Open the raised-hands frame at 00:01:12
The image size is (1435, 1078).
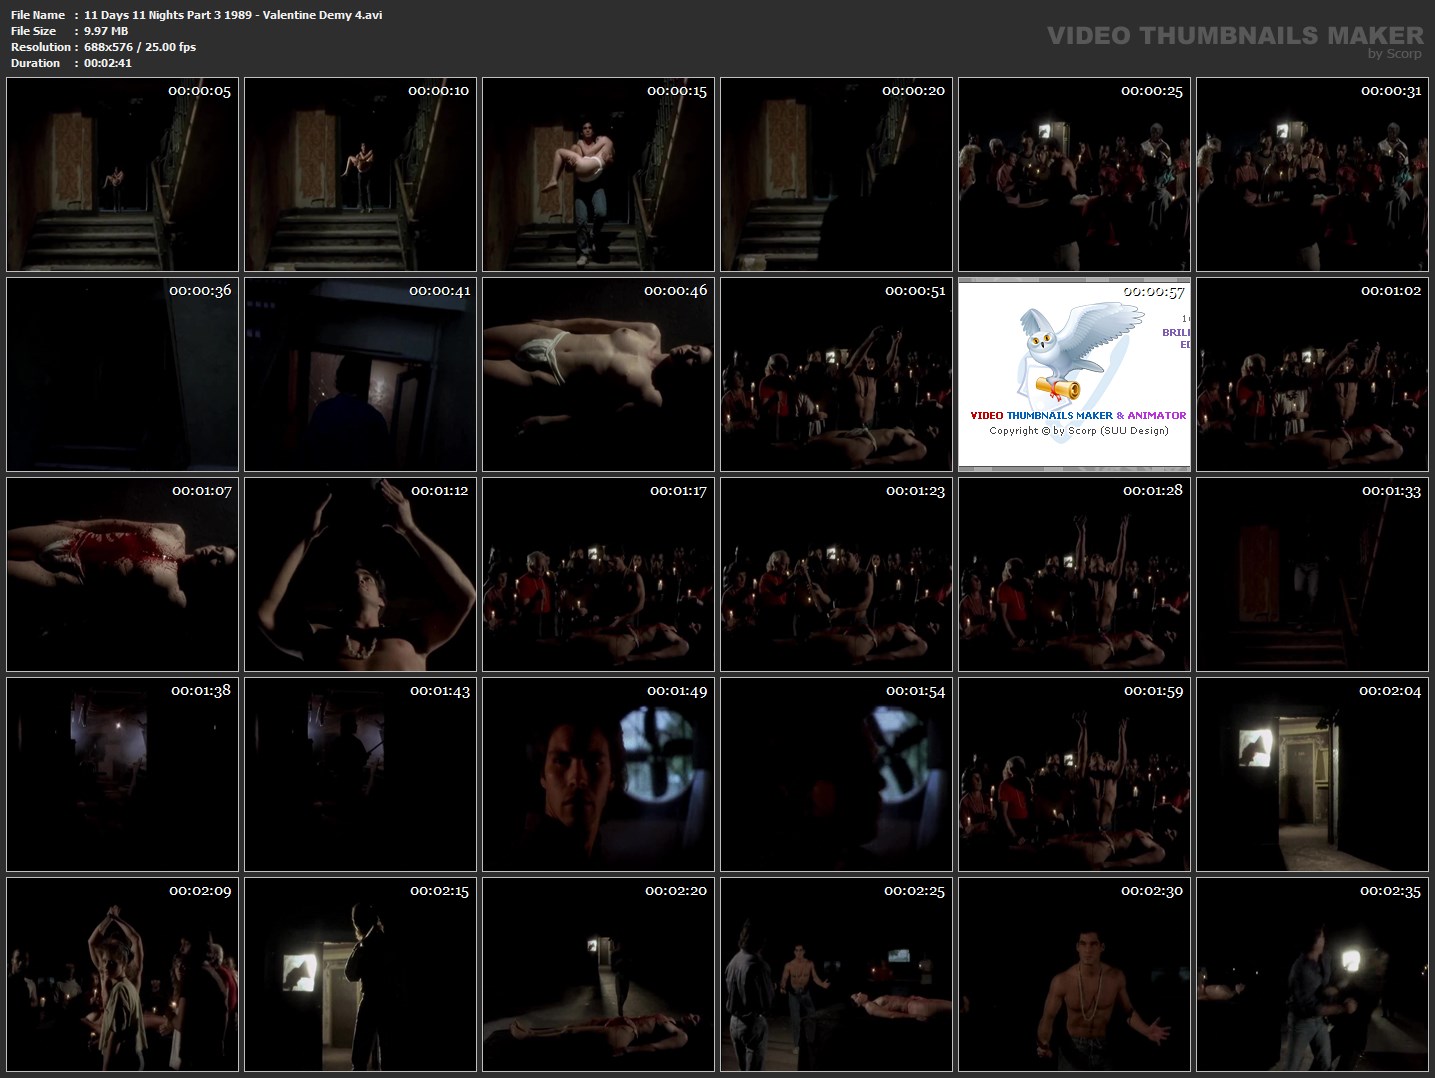coord(360,574)
